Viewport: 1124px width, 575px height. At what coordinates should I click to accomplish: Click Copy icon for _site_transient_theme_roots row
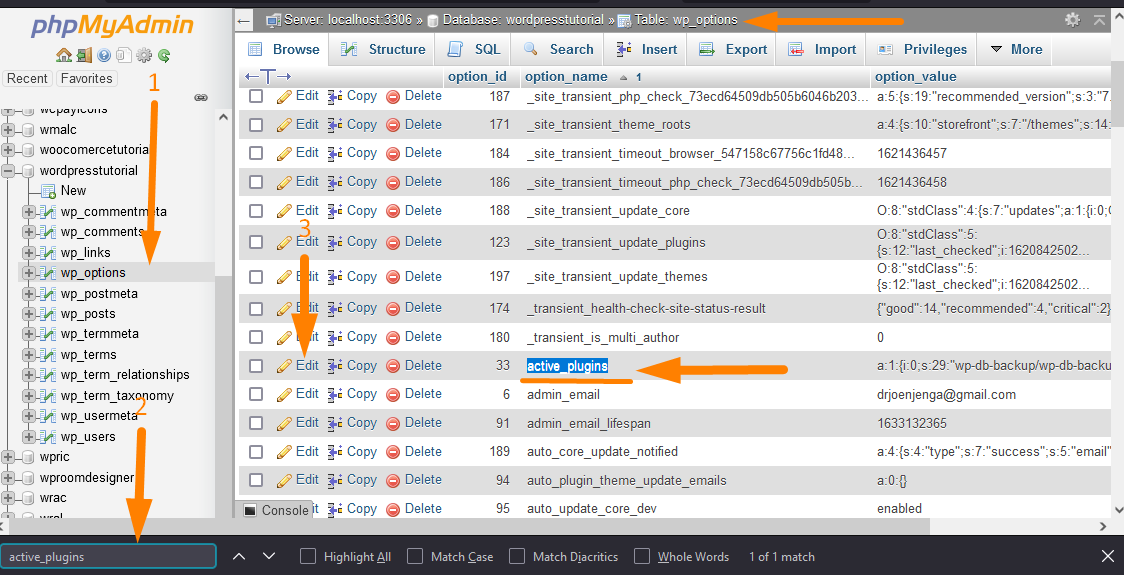pos(335,125)
